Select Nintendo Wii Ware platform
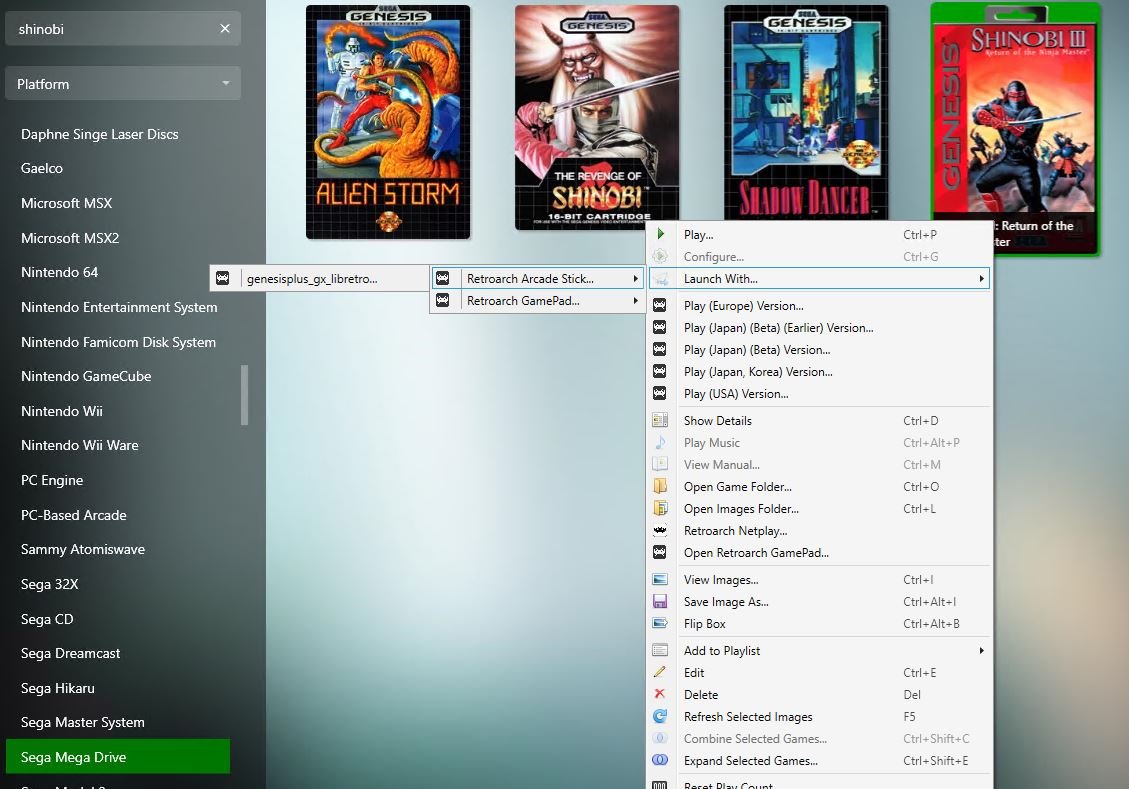The width and height of the screenshot is (1129, 789). click(x=79, y=445)
